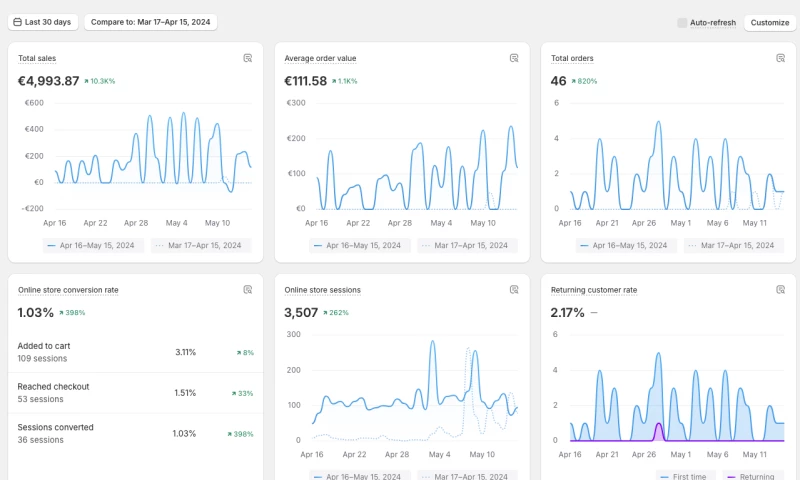Open report icon on Total sales card
Screen dimensions: 800x480
248,58
